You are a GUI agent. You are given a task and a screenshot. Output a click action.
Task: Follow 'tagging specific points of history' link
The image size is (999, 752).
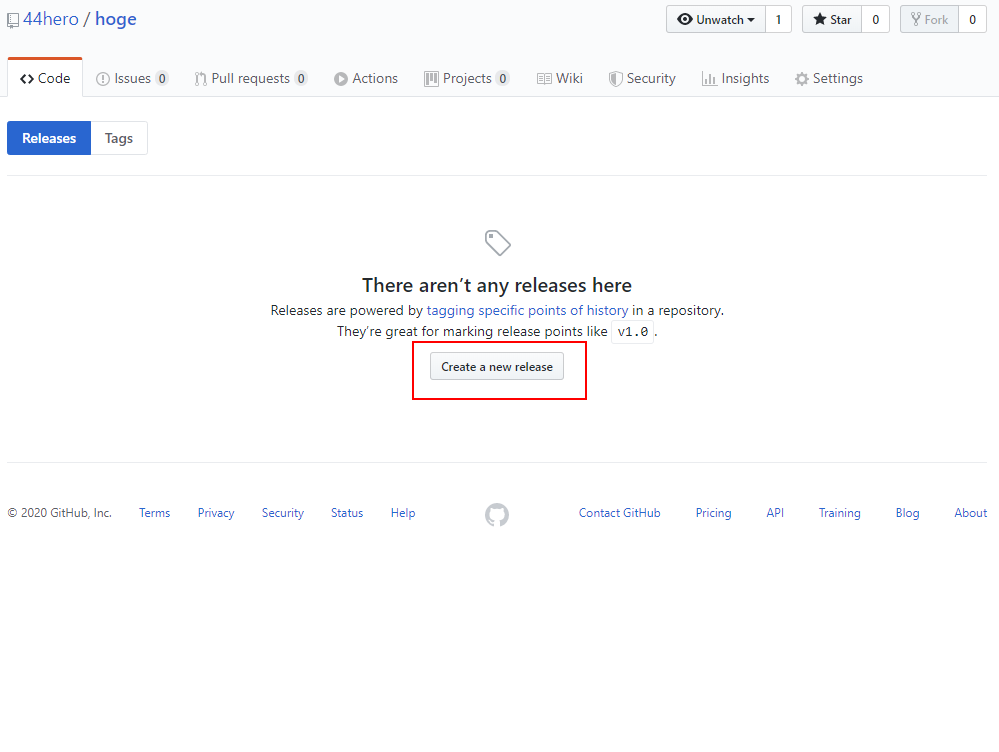[x=528, y=310]
